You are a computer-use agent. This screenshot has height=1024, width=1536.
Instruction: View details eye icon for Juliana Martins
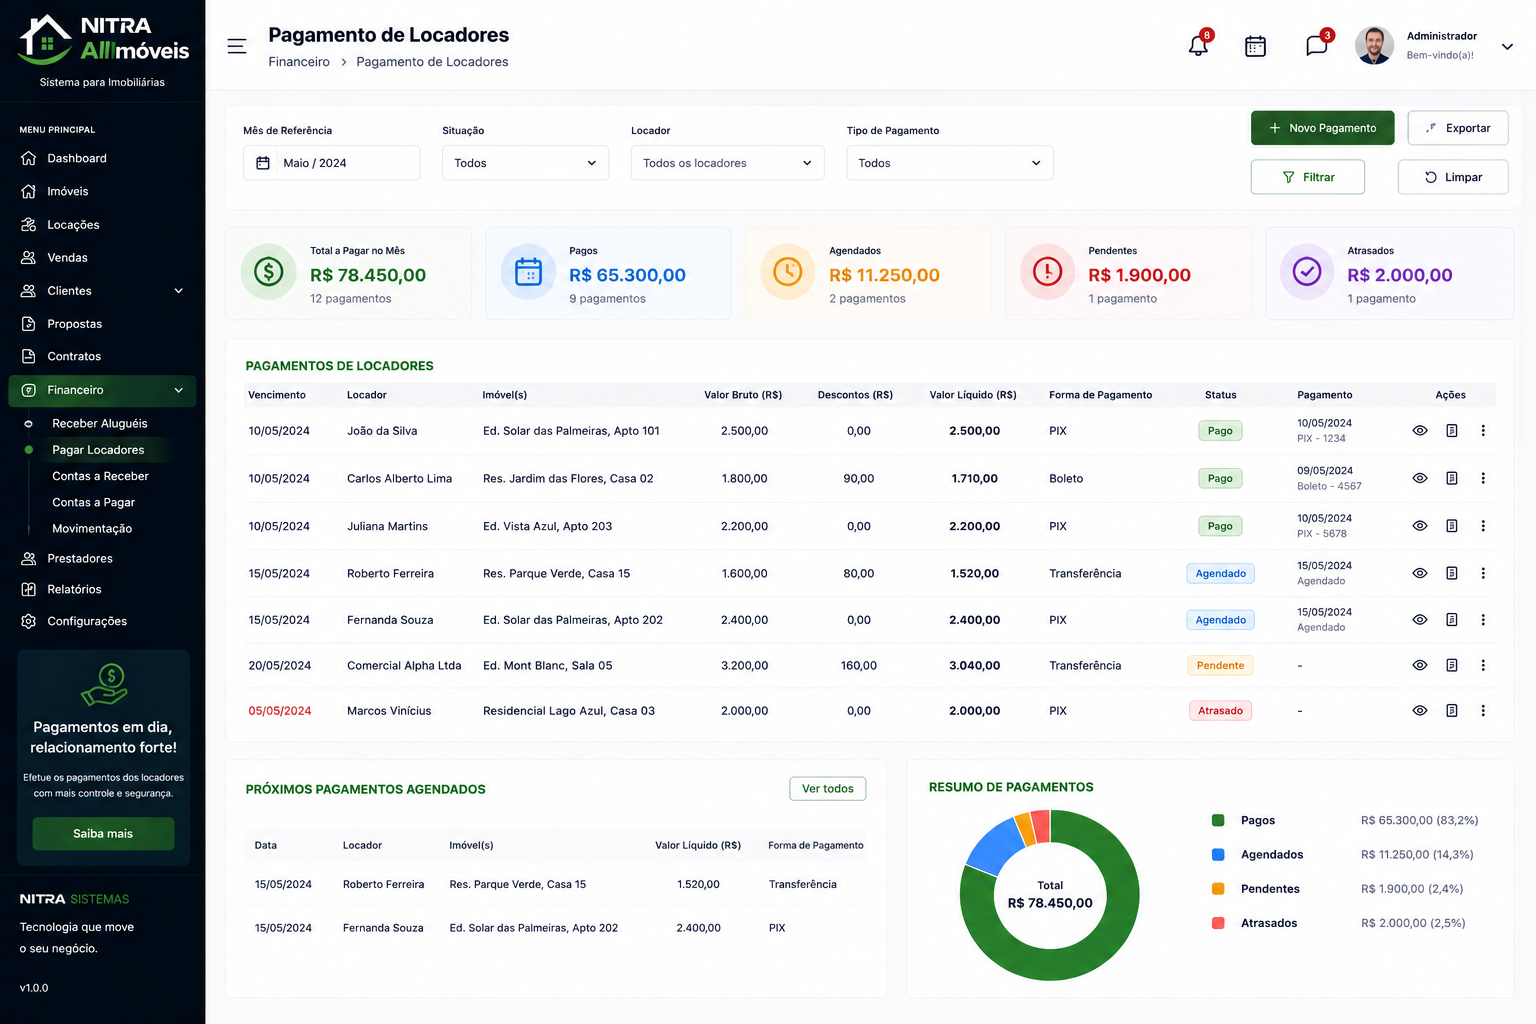coord(1419,526)
